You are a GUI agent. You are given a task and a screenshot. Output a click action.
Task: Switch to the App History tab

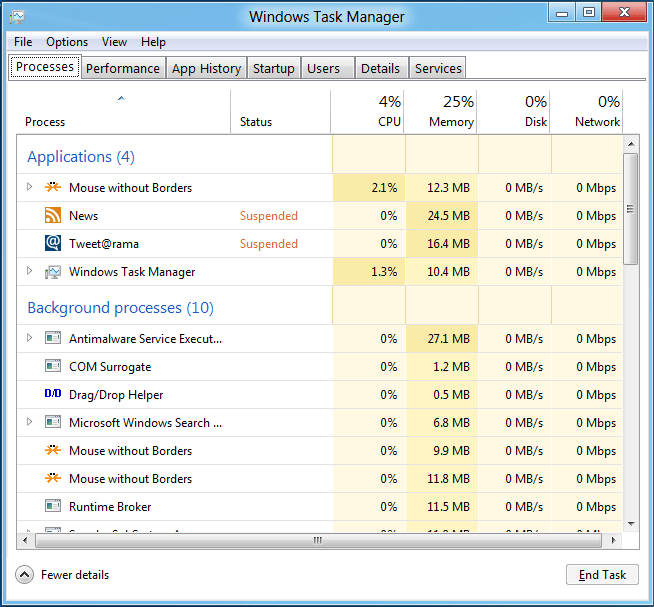(206, 68)
